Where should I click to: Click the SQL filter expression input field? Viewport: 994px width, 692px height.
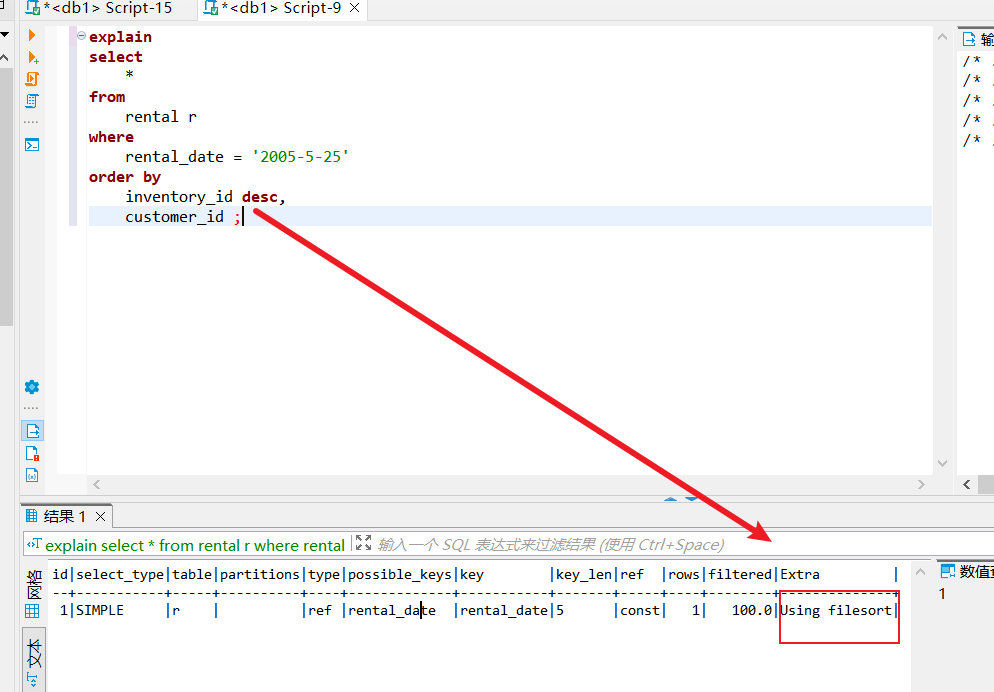600,545
